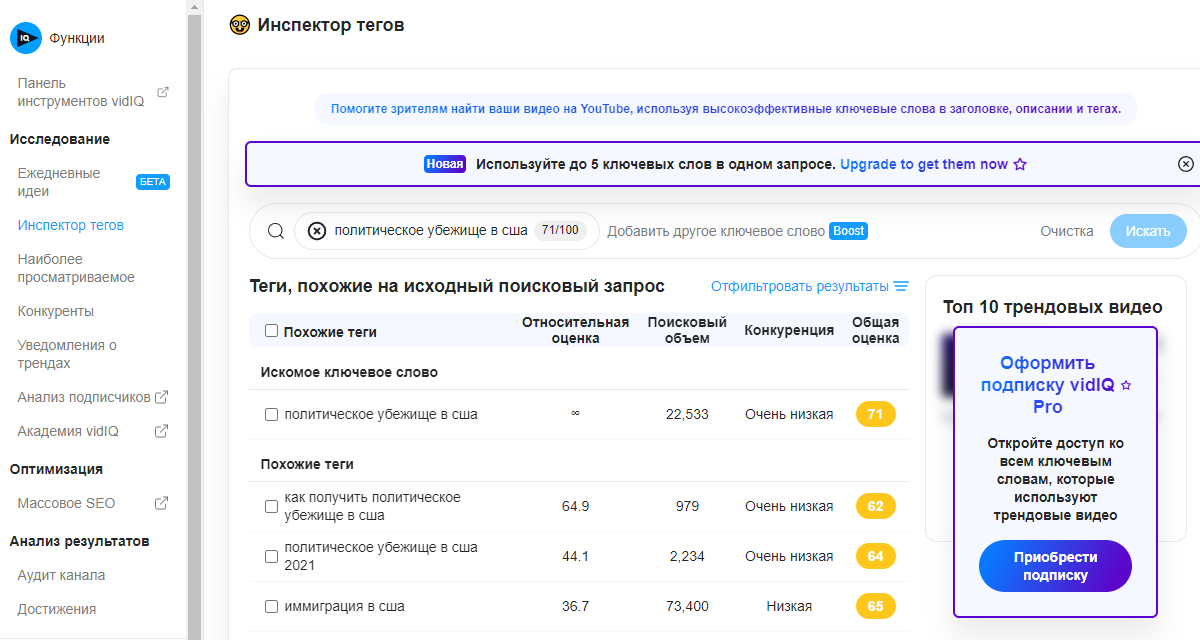
Task: Click search volume value 22,533
Action: 687,414
